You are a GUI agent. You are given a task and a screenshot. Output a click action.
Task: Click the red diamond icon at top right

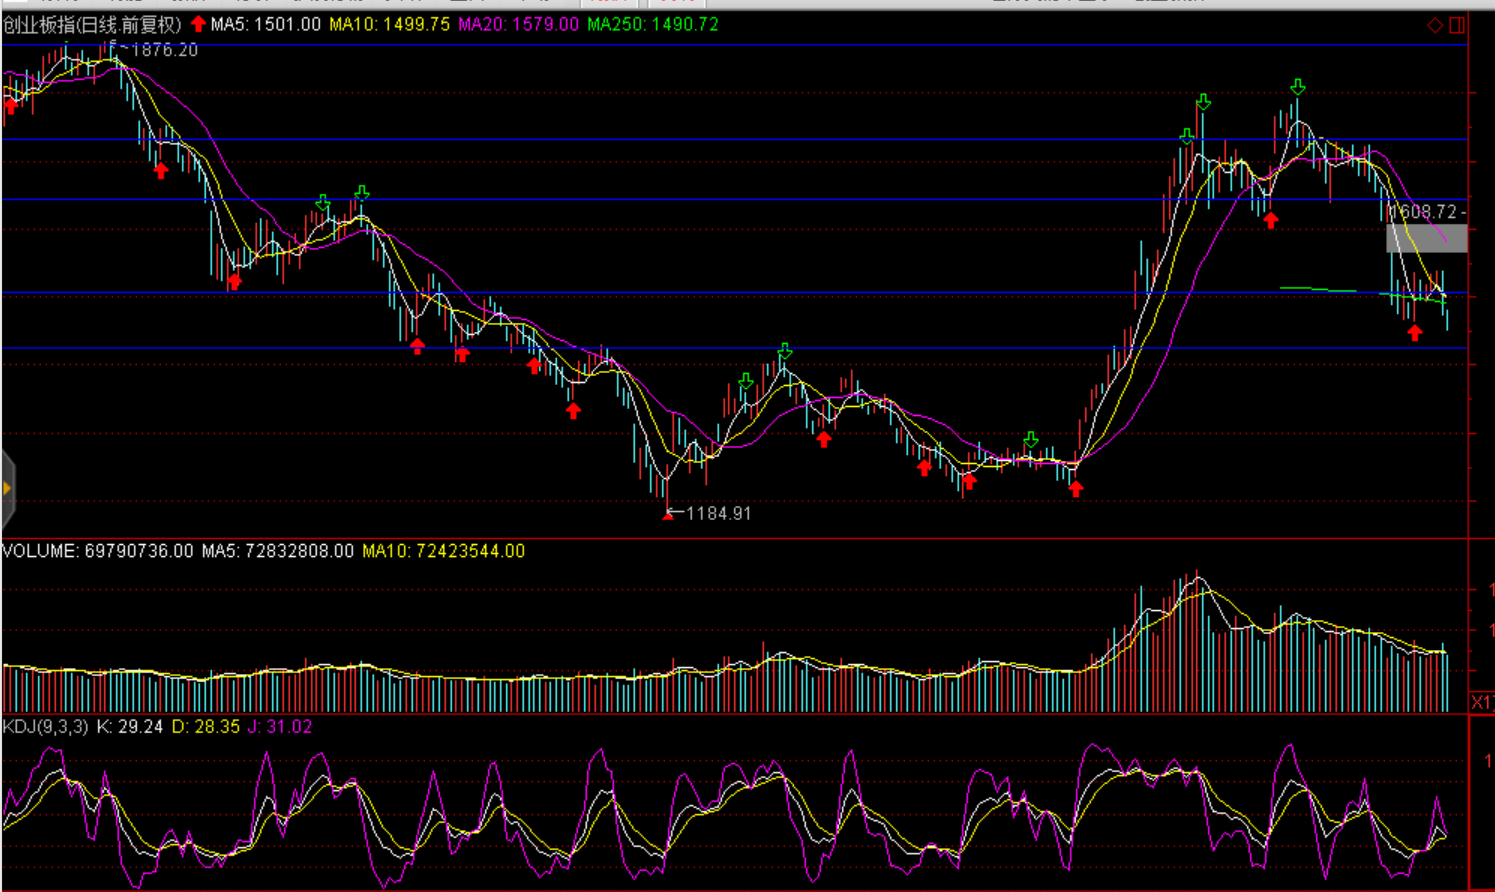point(1435,25)
